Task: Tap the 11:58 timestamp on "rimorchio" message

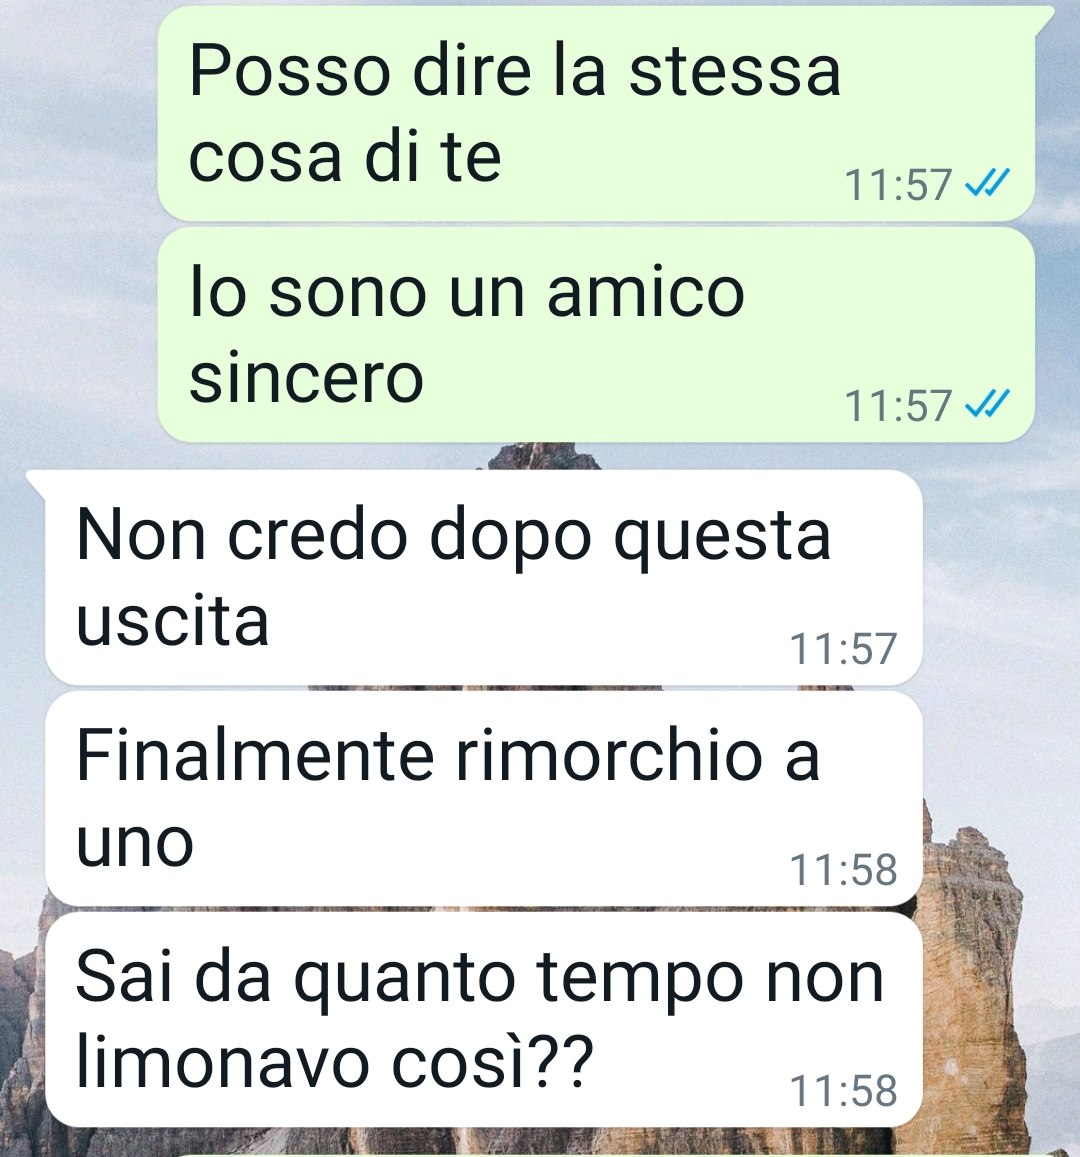Action: [x=843, y=869]
